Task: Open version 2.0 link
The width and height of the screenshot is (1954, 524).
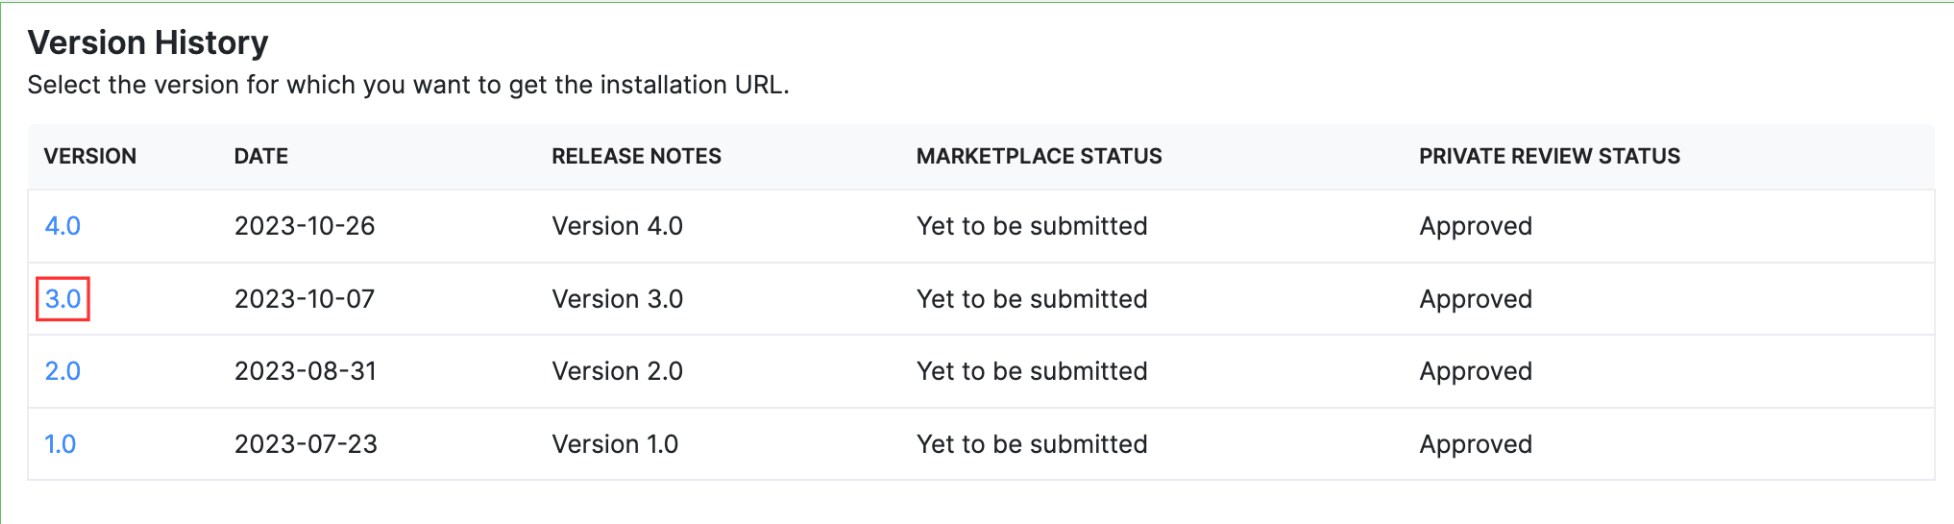Action: click(x=62, y=371)
